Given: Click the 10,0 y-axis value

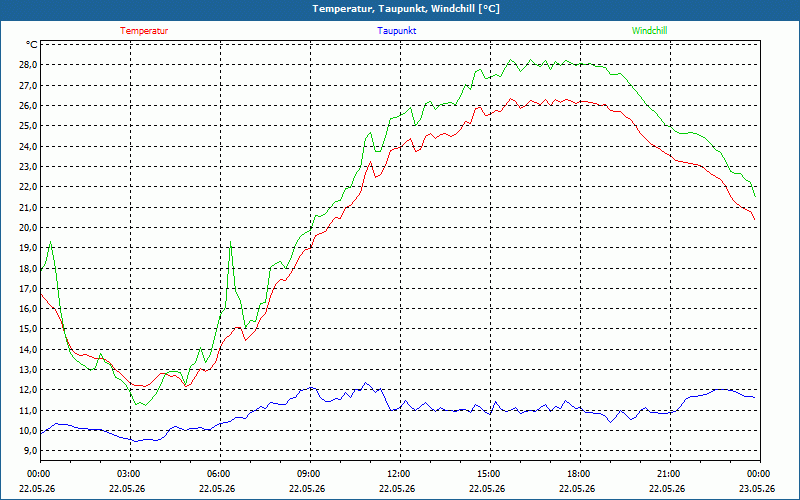Looking at the screenshot, I should click(29, 431).
